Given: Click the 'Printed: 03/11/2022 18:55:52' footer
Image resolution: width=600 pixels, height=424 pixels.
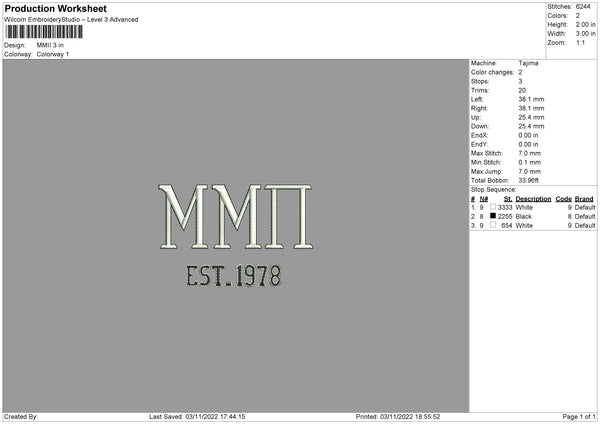Looking at the screenshot, I should tap(398, 417).
